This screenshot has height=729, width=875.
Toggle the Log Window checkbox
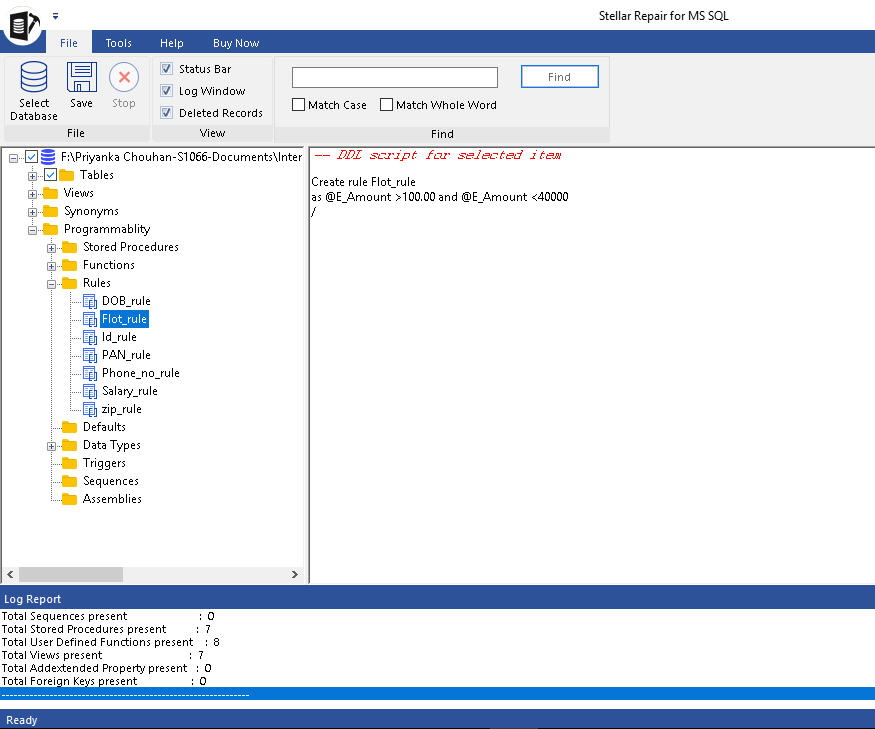click(x=166, y=90)
